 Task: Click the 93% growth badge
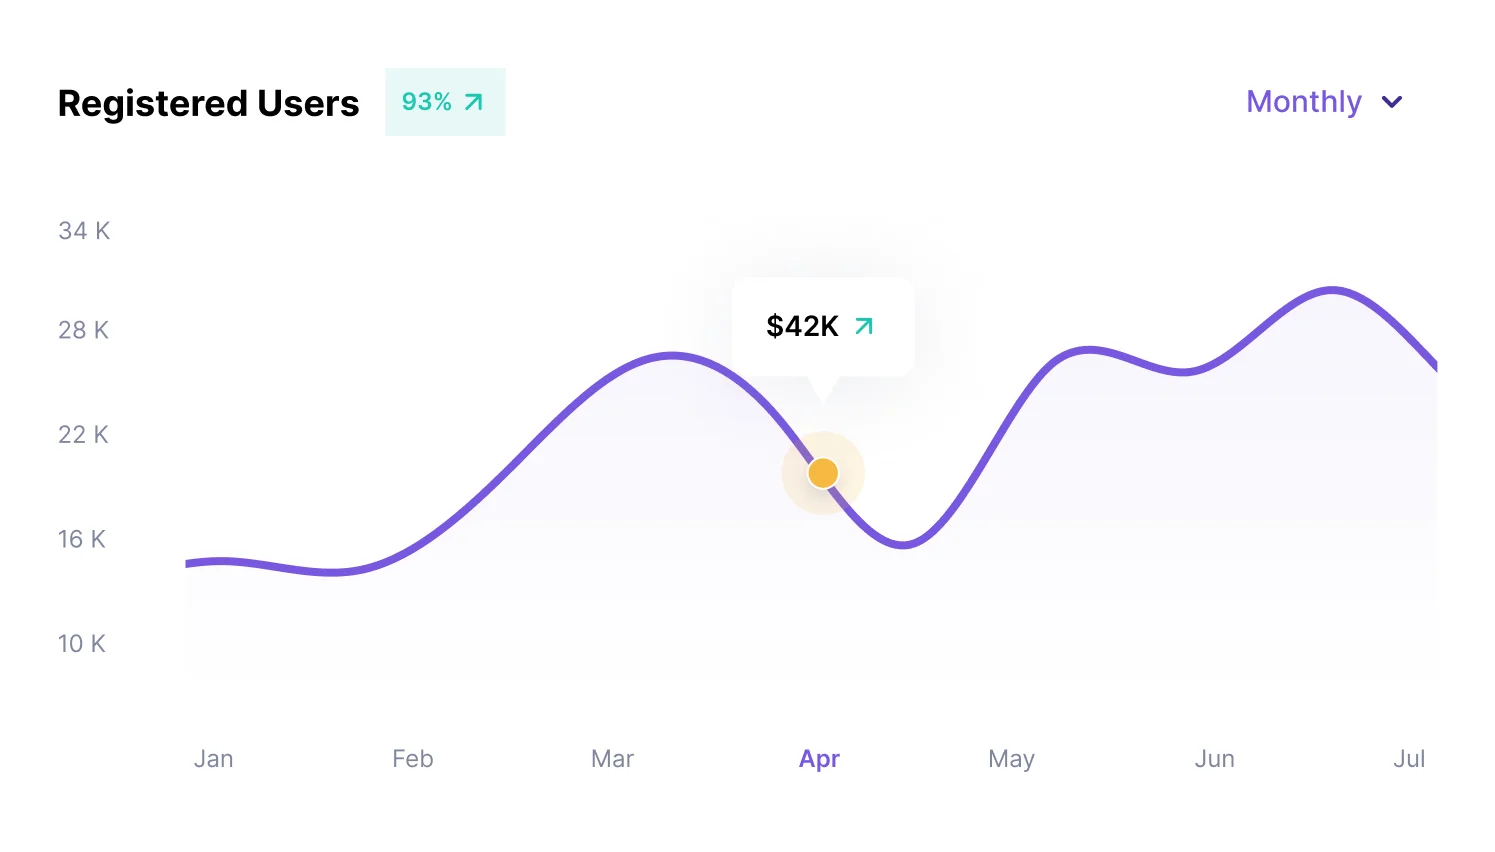(444, 102)
